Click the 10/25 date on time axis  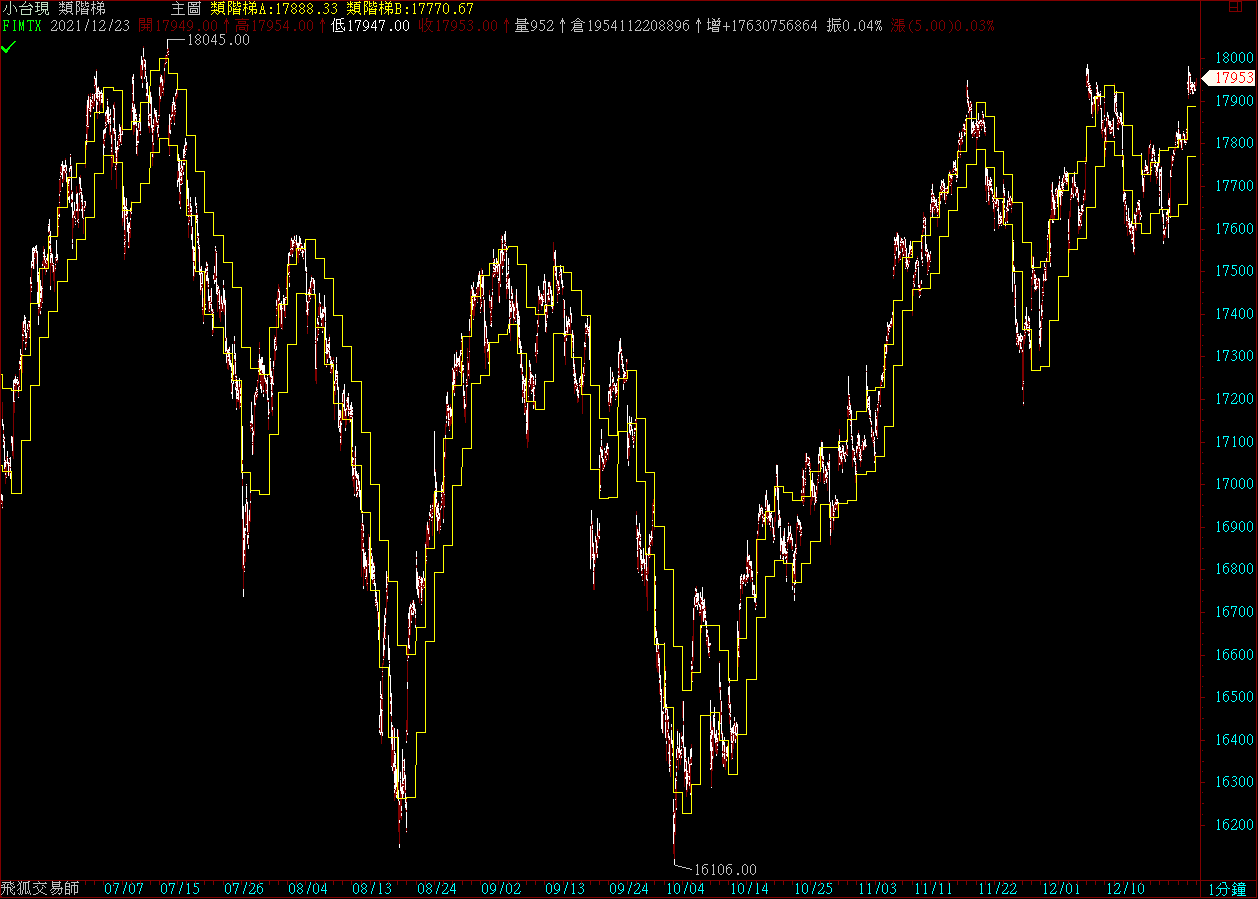[813, 889]
